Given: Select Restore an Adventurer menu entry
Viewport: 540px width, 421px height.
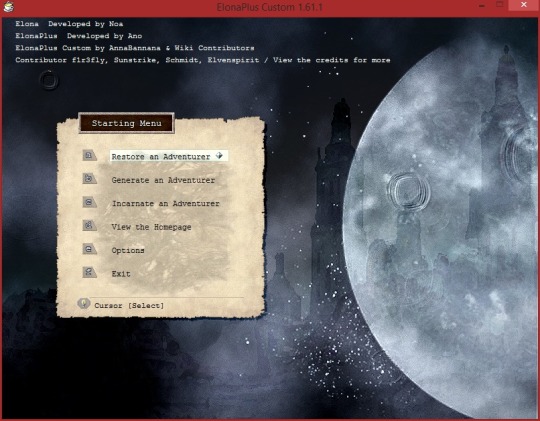Looking at the screenshot, I should coord(168,156).
